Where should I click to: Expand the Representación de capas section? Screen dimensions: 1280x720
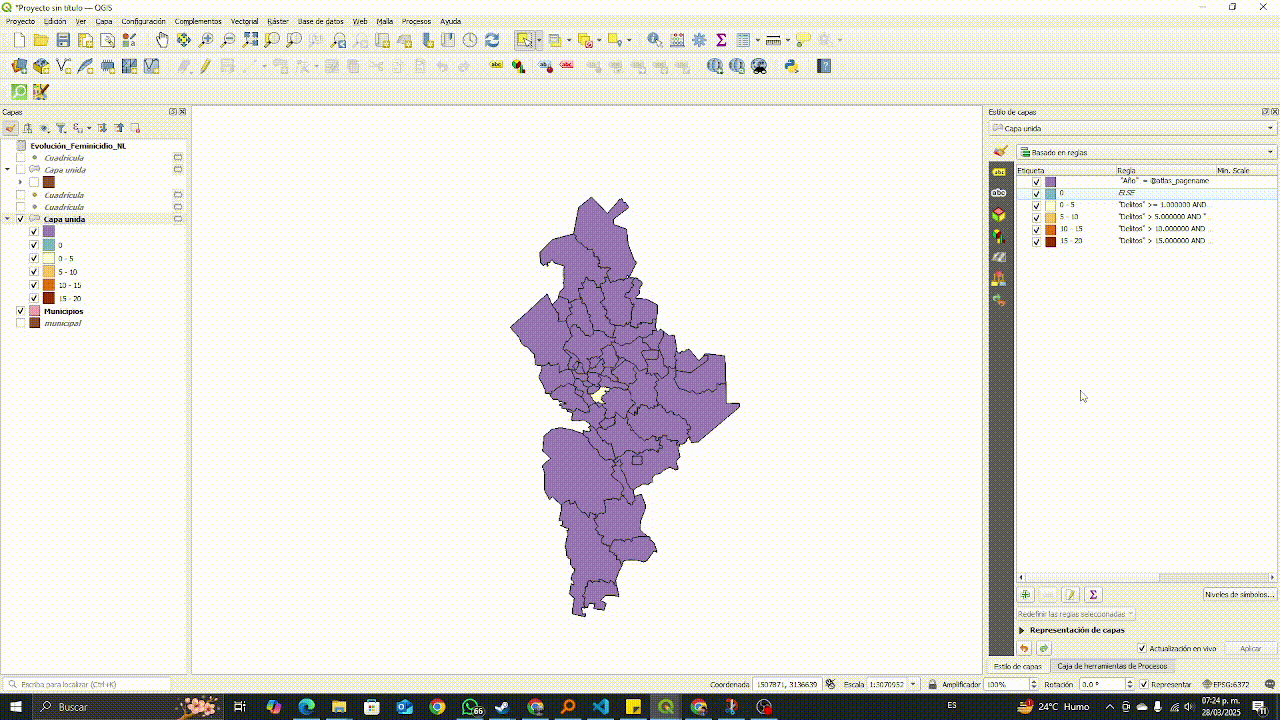tap(1022, 630)
